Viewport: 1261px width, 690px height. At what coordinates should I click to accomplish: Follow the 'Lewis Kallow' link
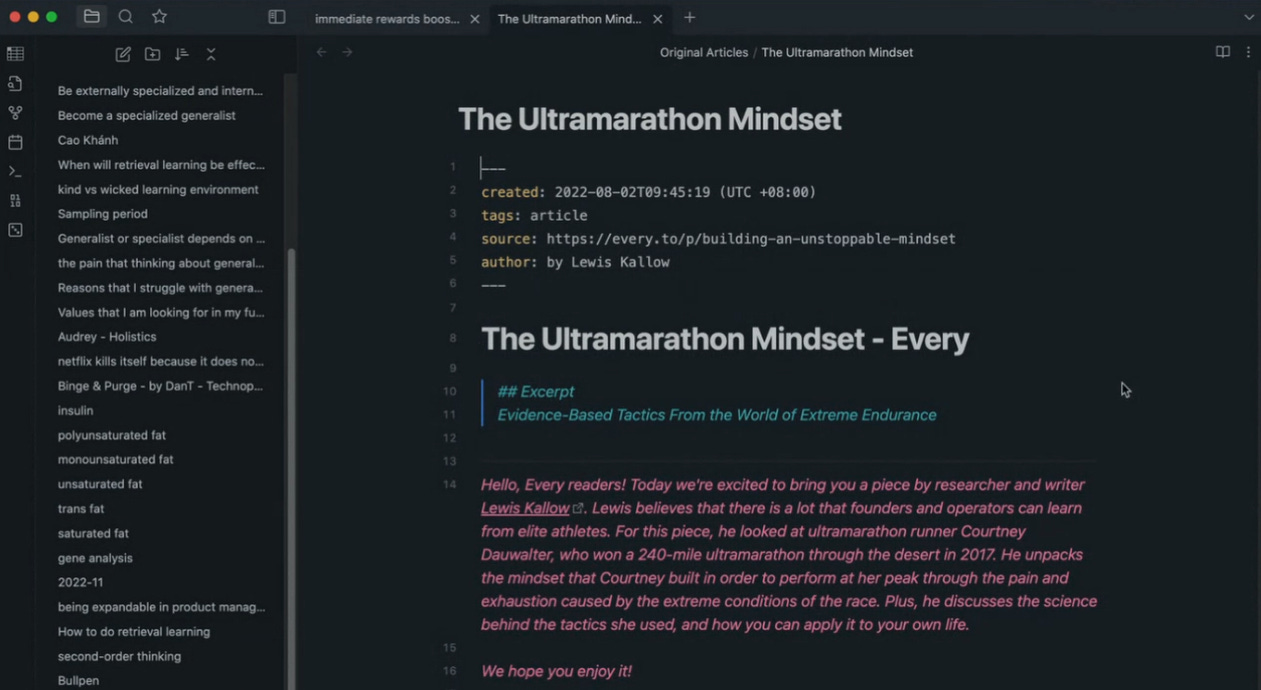[x=525, y=508]
